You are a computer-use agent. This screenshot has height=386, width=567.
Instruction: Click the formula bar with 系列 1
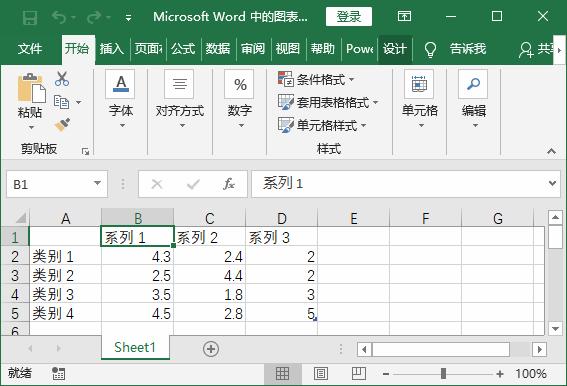(x=399, y=184)
